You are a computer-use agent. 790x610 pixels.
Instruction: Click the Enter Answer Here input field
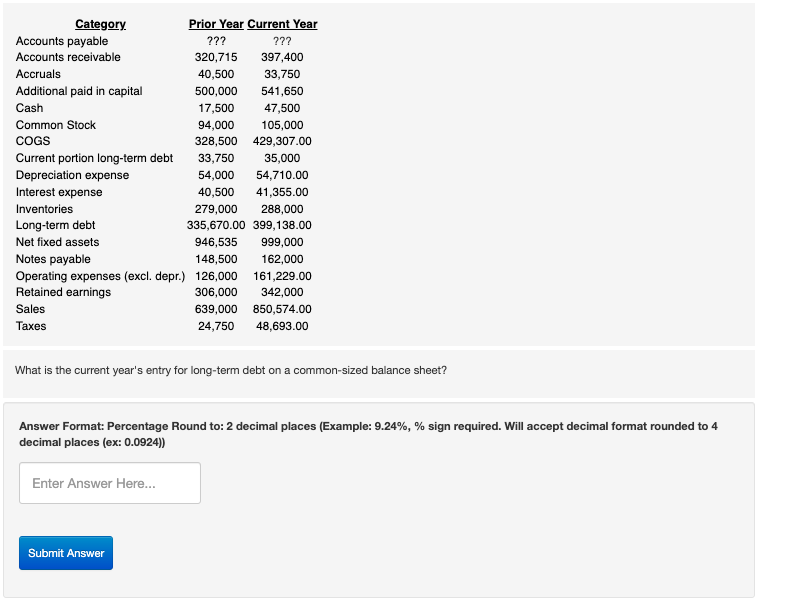point(110,483)
